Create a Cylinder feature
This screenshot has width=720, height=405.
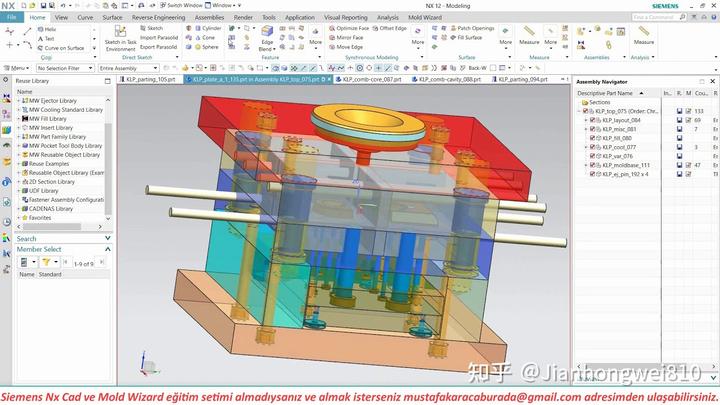click(x=208, y=28)
